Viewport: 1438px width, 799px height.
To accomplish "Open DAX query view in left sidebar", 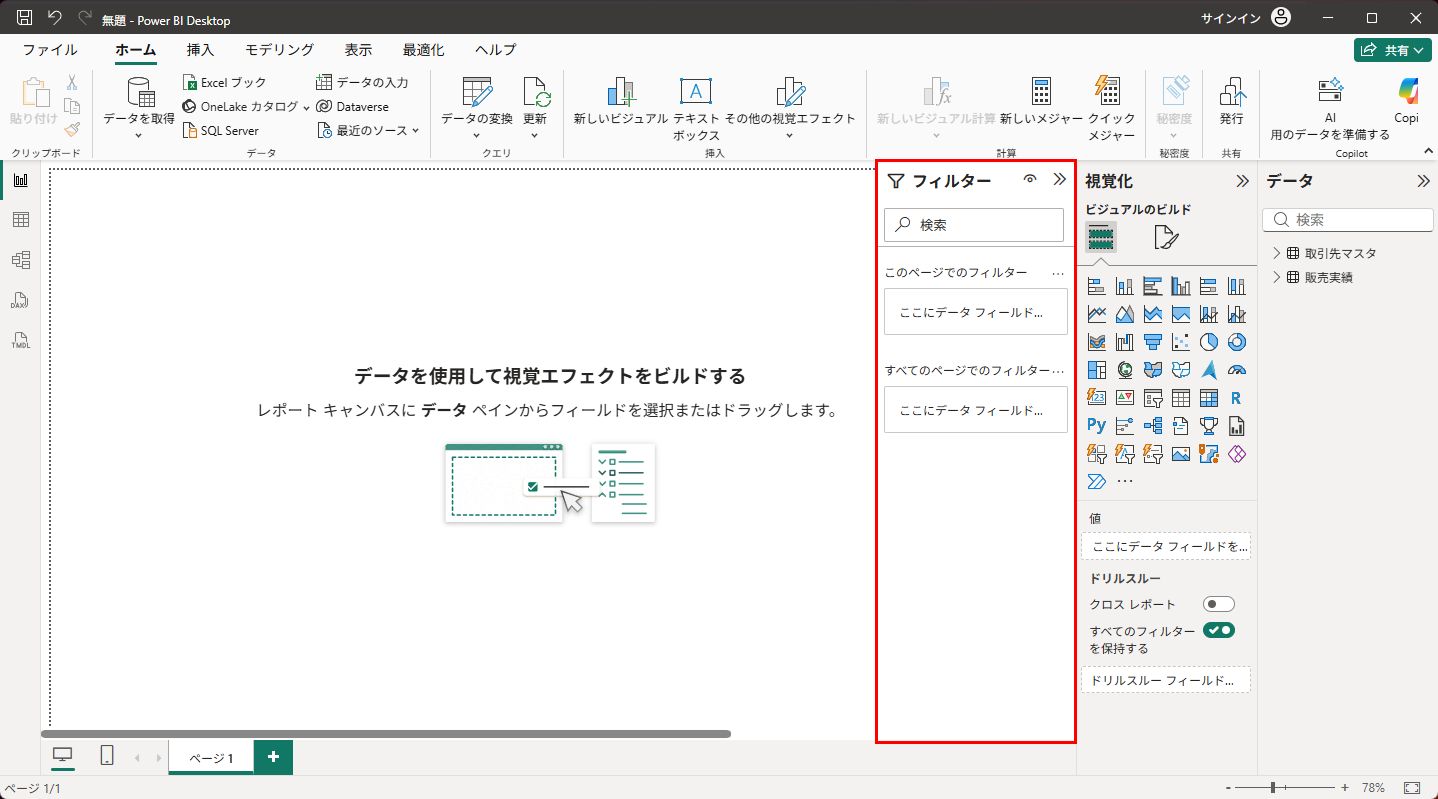I will click(x=21, y=300).
